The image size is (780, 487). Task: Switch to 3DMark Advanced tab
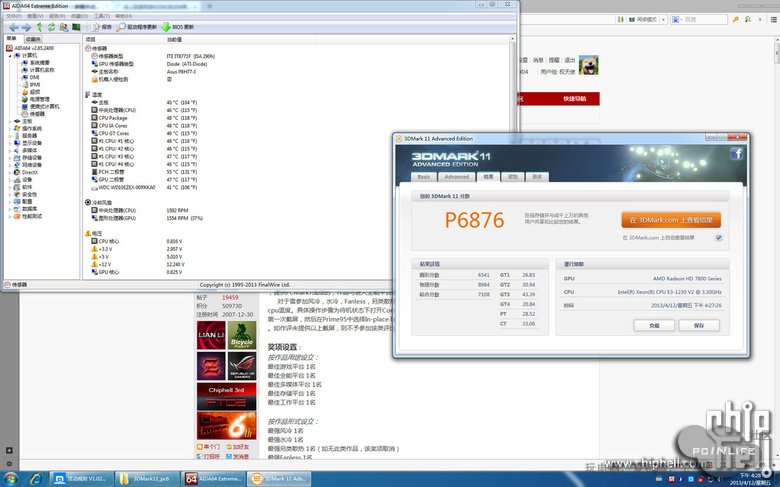click(x=457, y=177)
